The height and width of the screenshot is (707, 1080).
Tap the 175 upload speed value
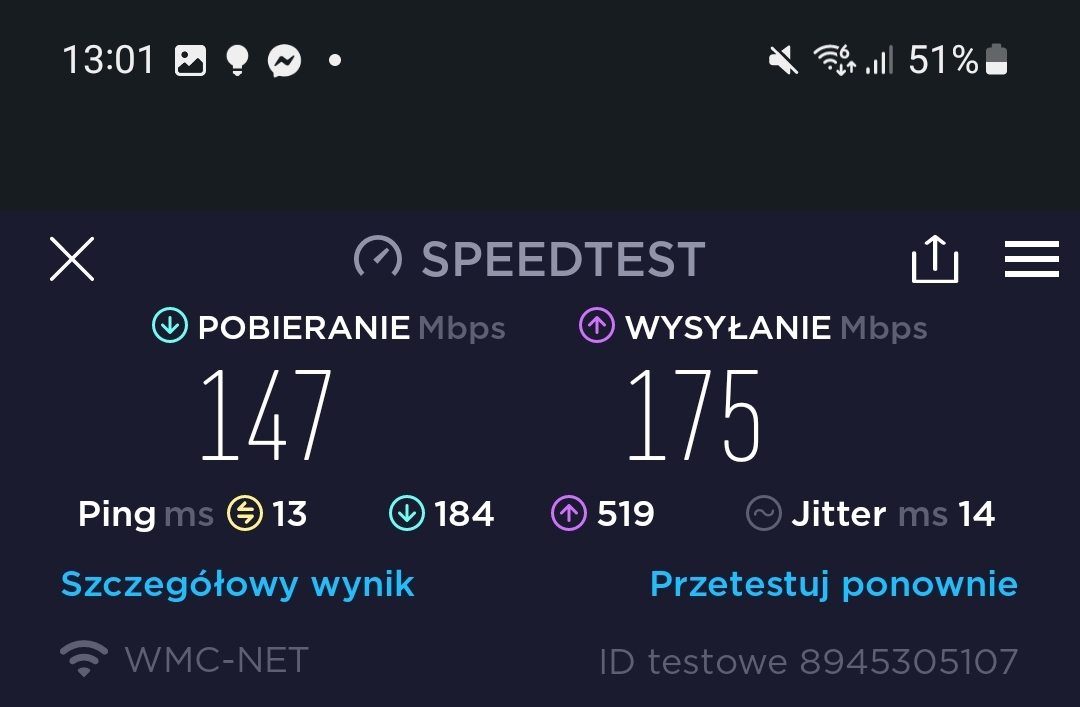coord(694,415)
